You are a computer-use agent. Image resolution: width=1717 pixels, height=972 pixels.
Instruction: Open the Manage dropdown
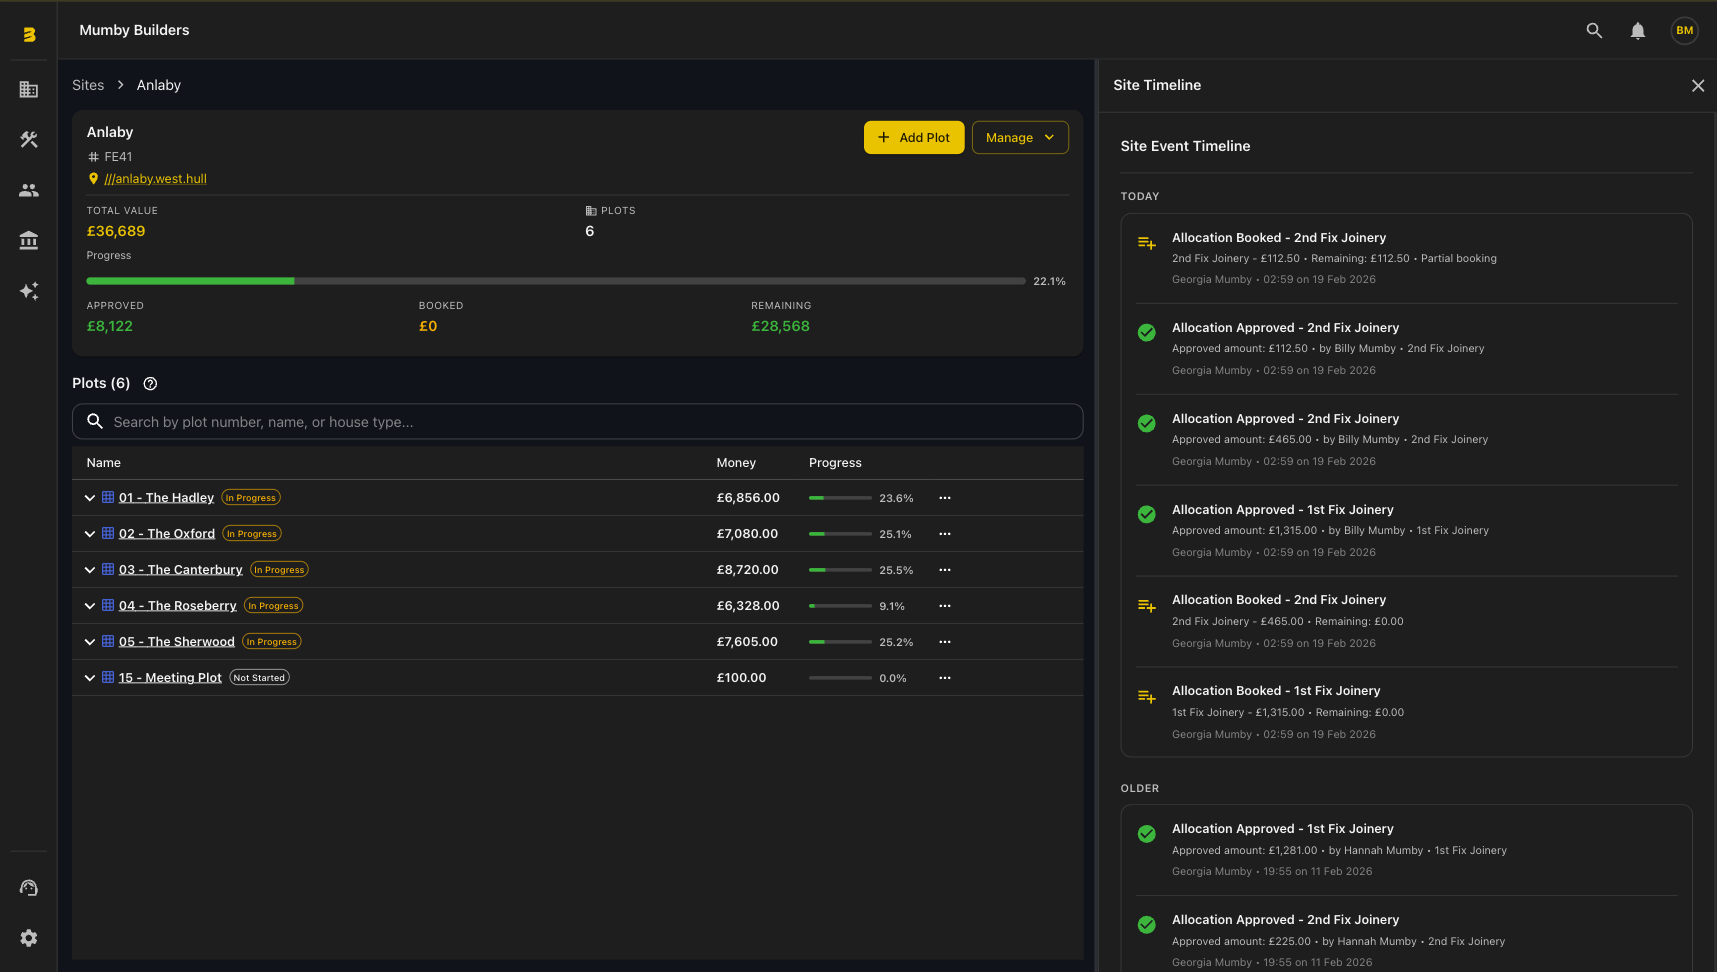tap(1019, 138)
